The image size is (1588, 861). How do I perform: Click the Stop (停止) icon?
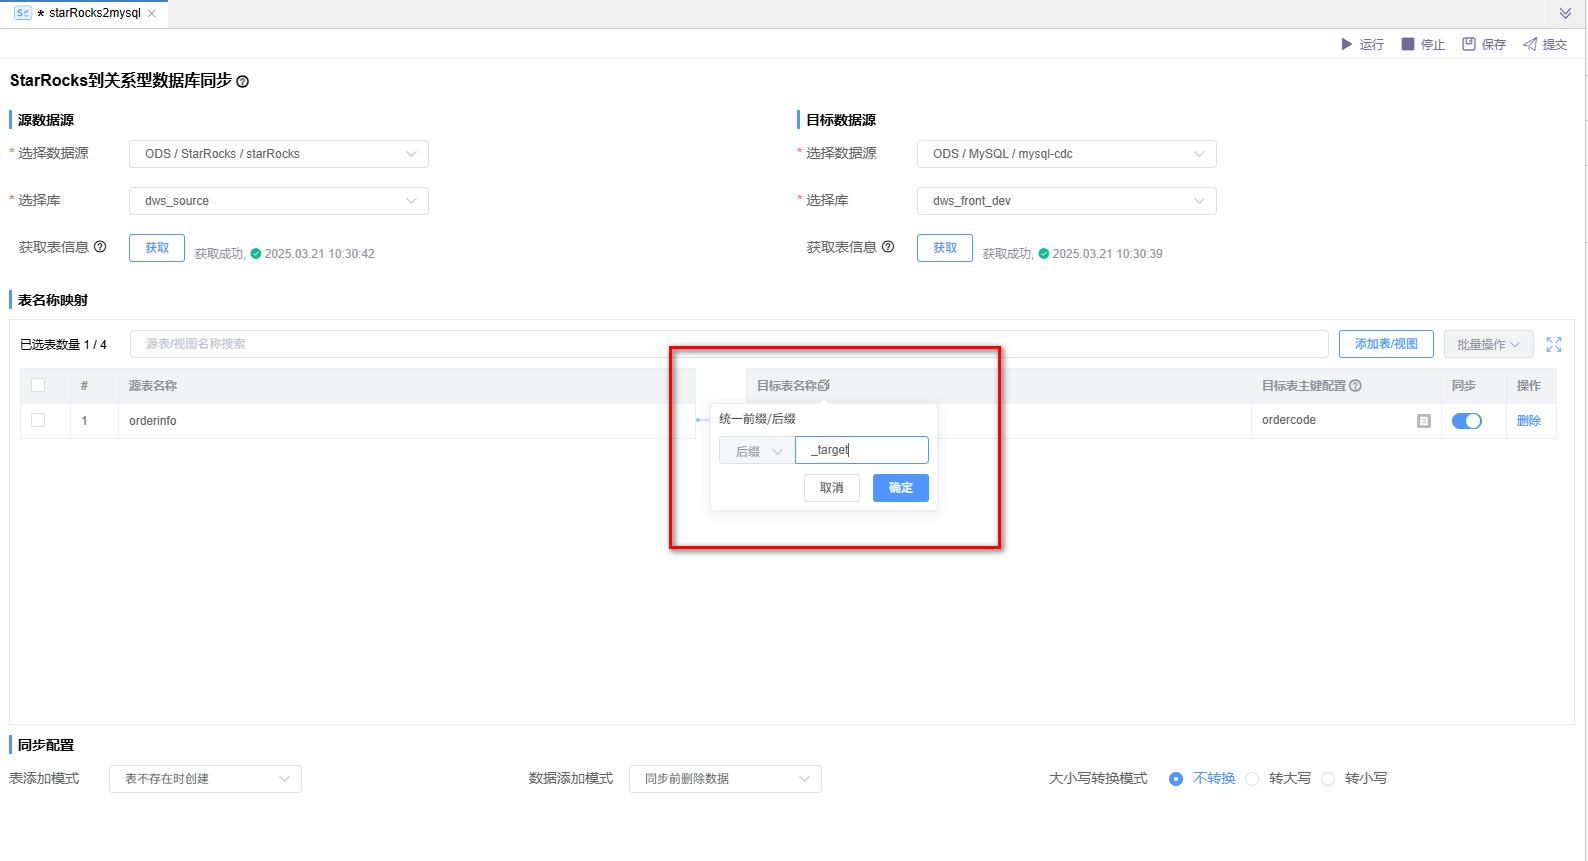1408,44
